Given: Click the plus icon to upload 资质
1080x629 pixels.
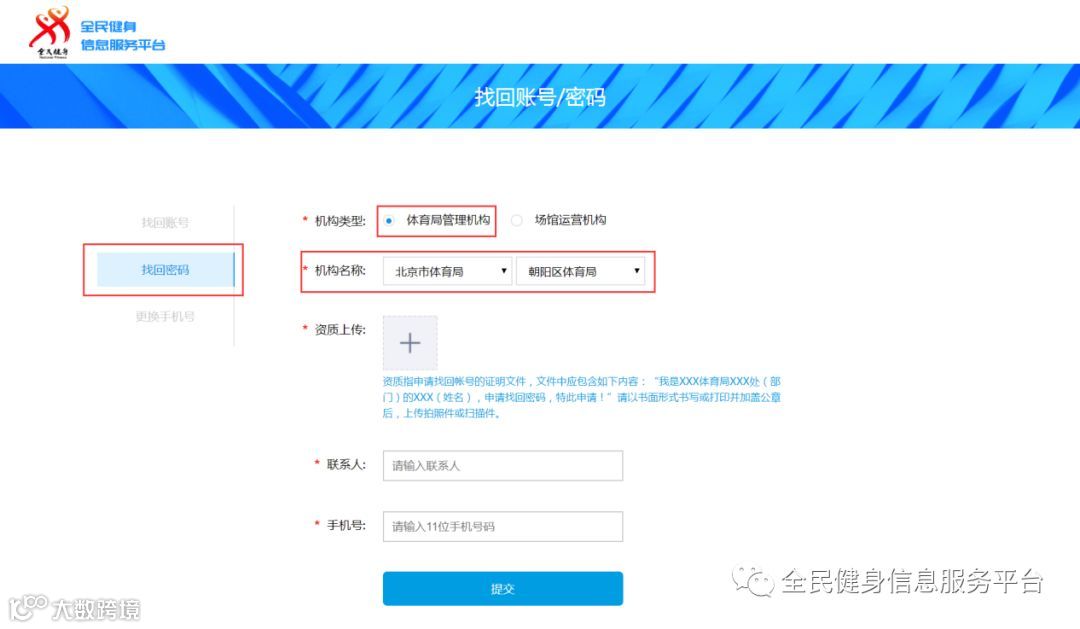Looking at the screenshot, I should [x=410, y=342].
